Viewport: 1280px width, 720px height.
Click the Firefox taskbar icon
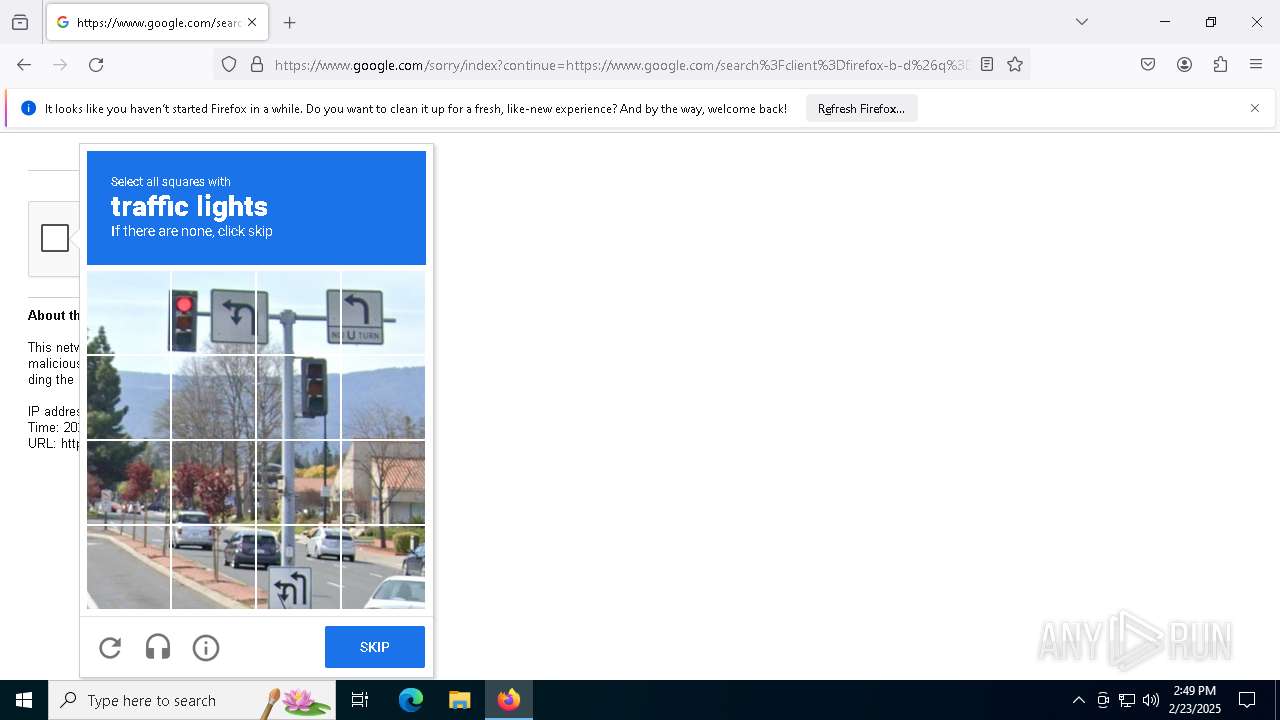(509, 700)
